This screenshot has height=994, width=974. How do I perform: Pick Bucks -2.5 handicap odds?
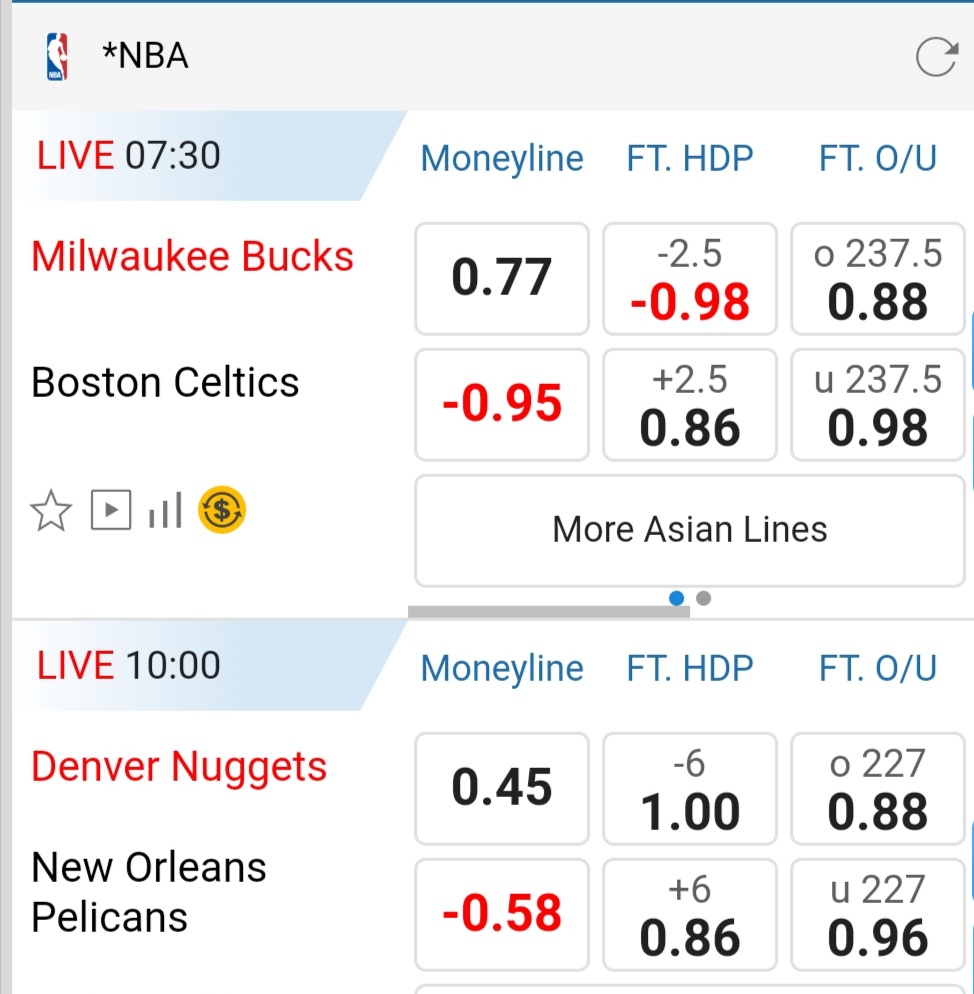pos(690,278)
